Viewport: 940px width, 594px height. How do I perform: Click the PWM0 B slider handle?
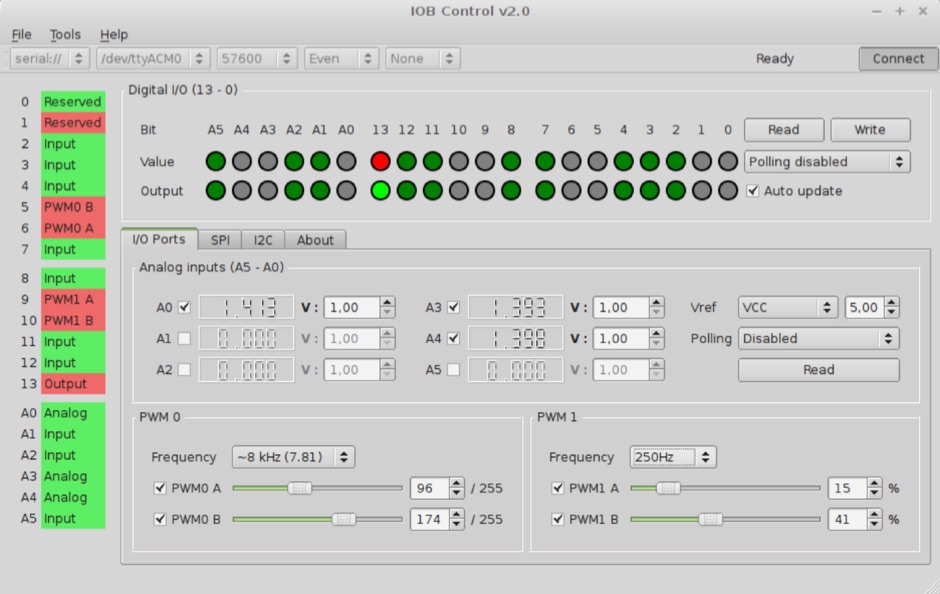(345, 519)
